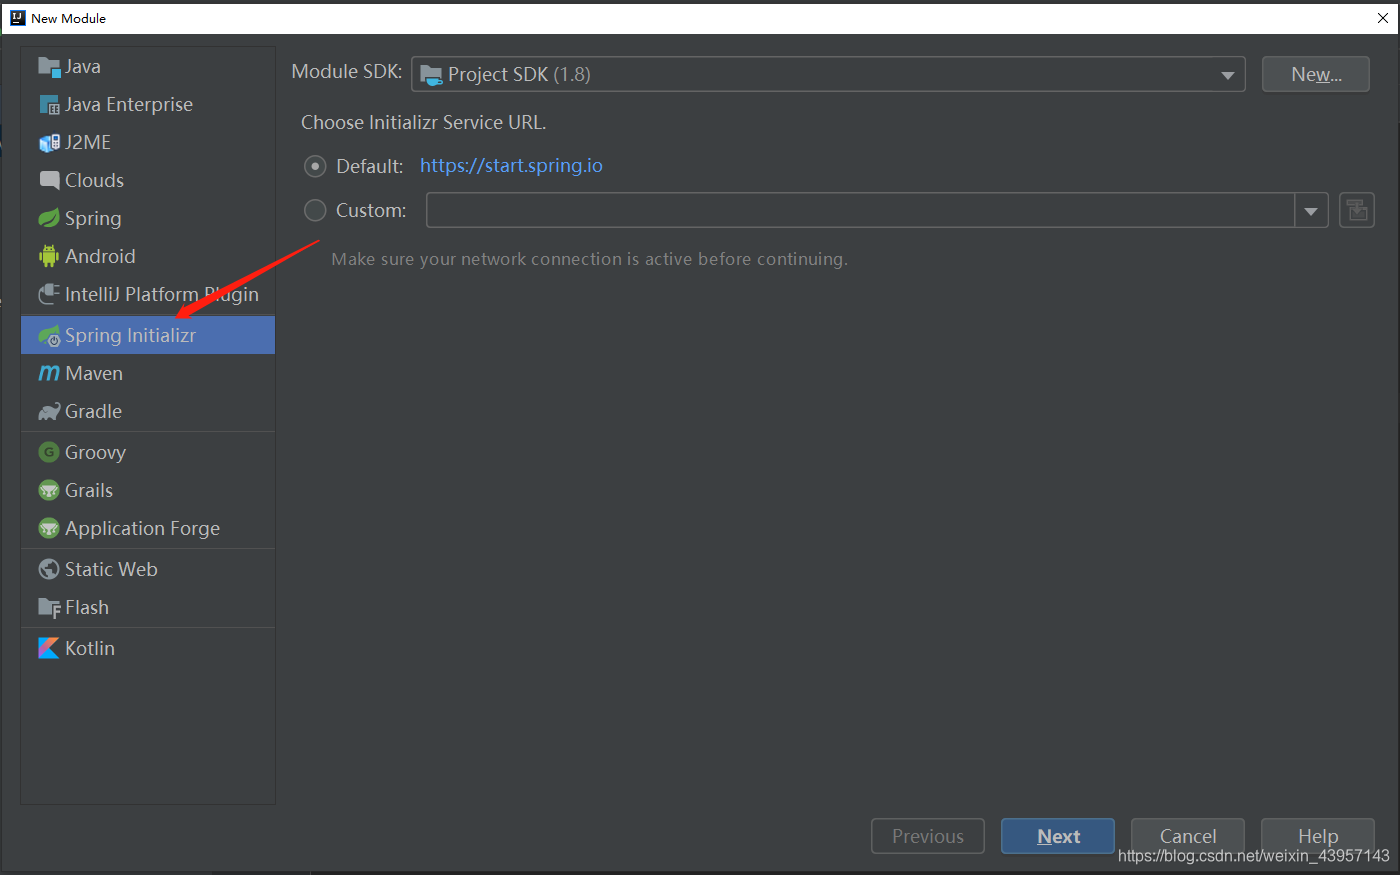Click the Module SDK label
The image size is (1400, 875).
pyautogui.click(x=347, y=72)
